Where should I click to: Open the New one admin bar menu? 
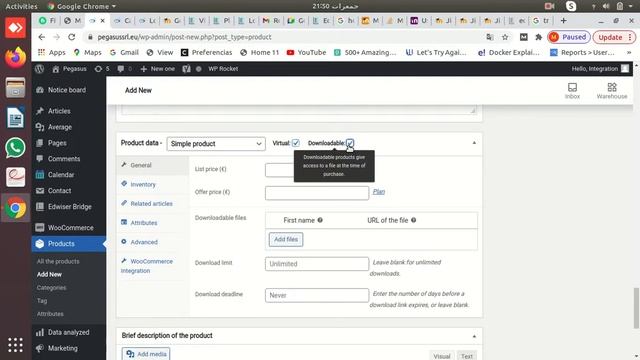coord(158,69)
